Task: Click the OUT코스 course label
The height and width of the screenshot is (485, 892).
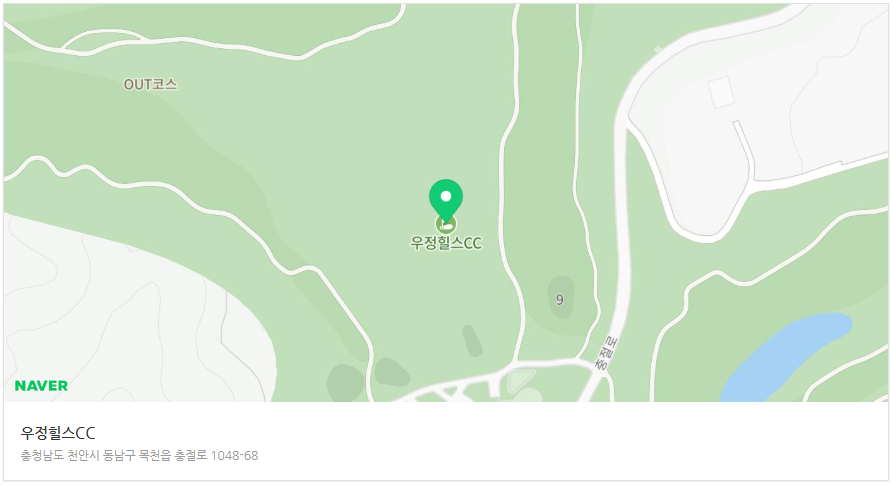Action: (x=150, y=85)
